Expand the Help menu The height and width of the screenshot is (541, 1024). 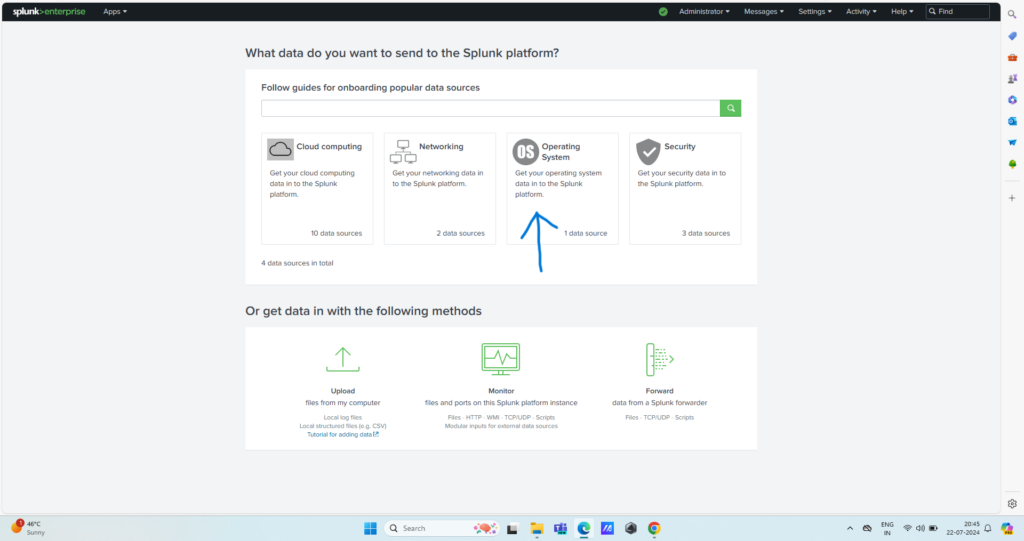click(901, 12)
